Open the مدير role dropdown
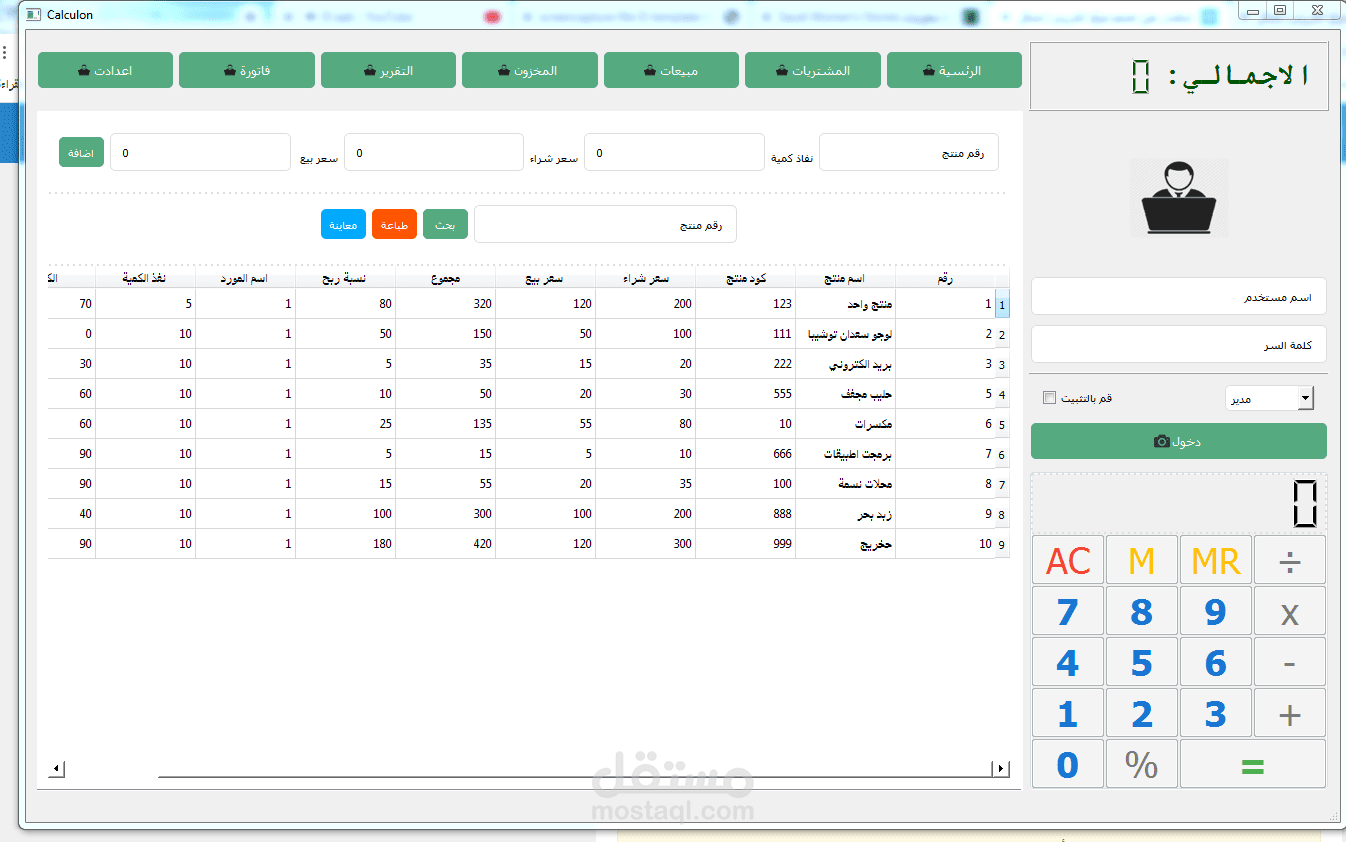 click(1270, 398)
